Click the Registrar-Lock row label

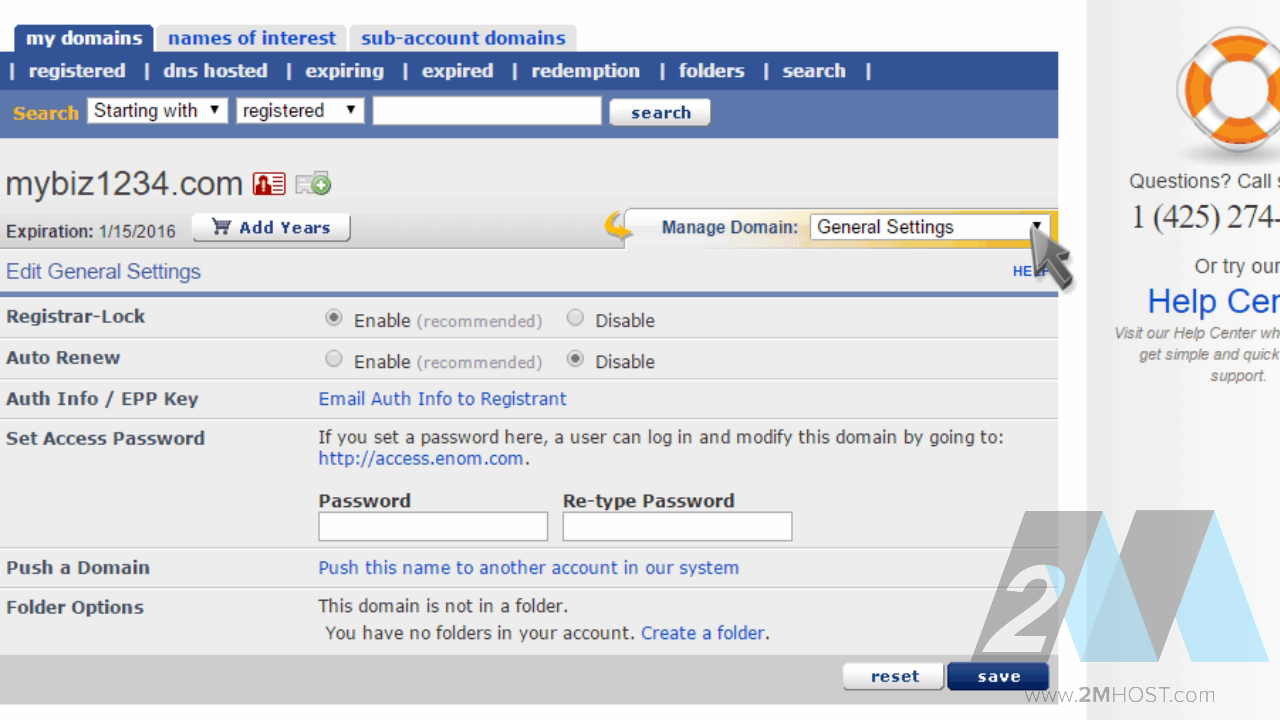[75, 317]
